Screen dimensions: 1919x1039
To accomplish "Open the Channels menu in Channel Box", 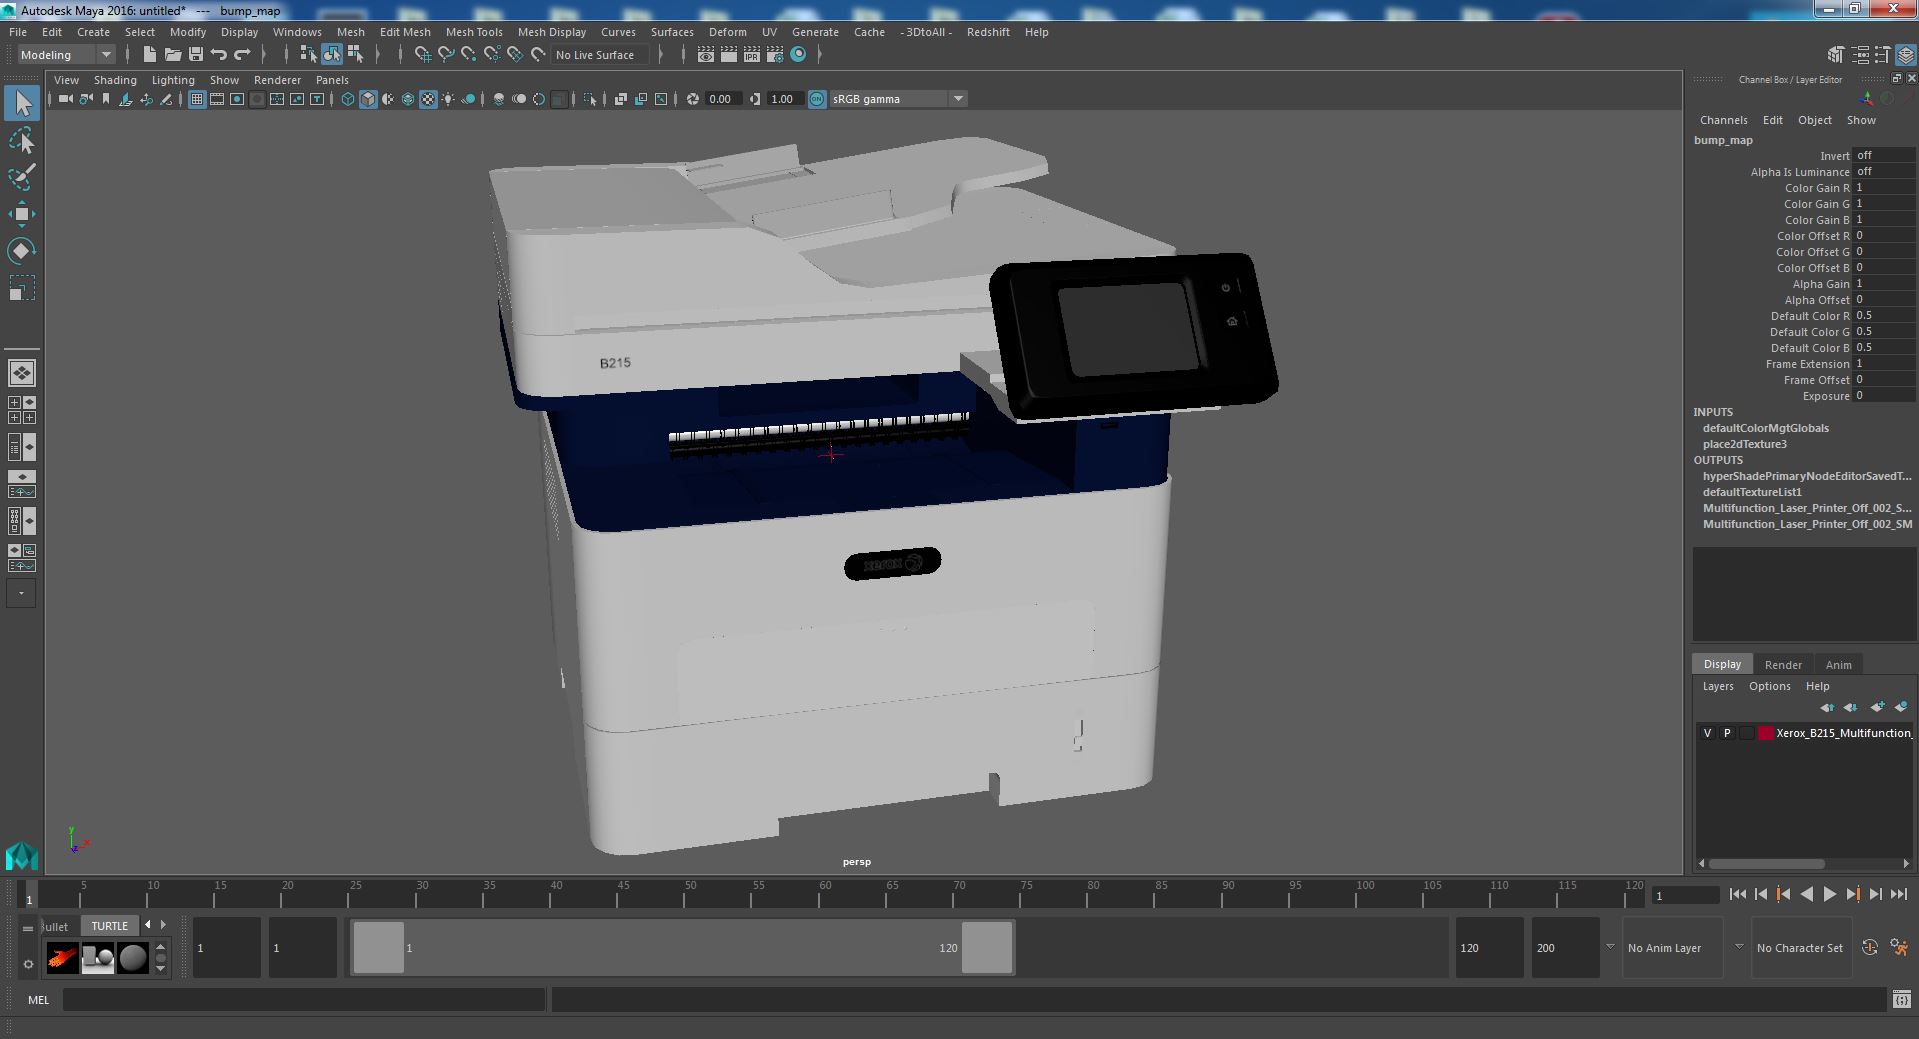I will click(x=1723, y=120).
